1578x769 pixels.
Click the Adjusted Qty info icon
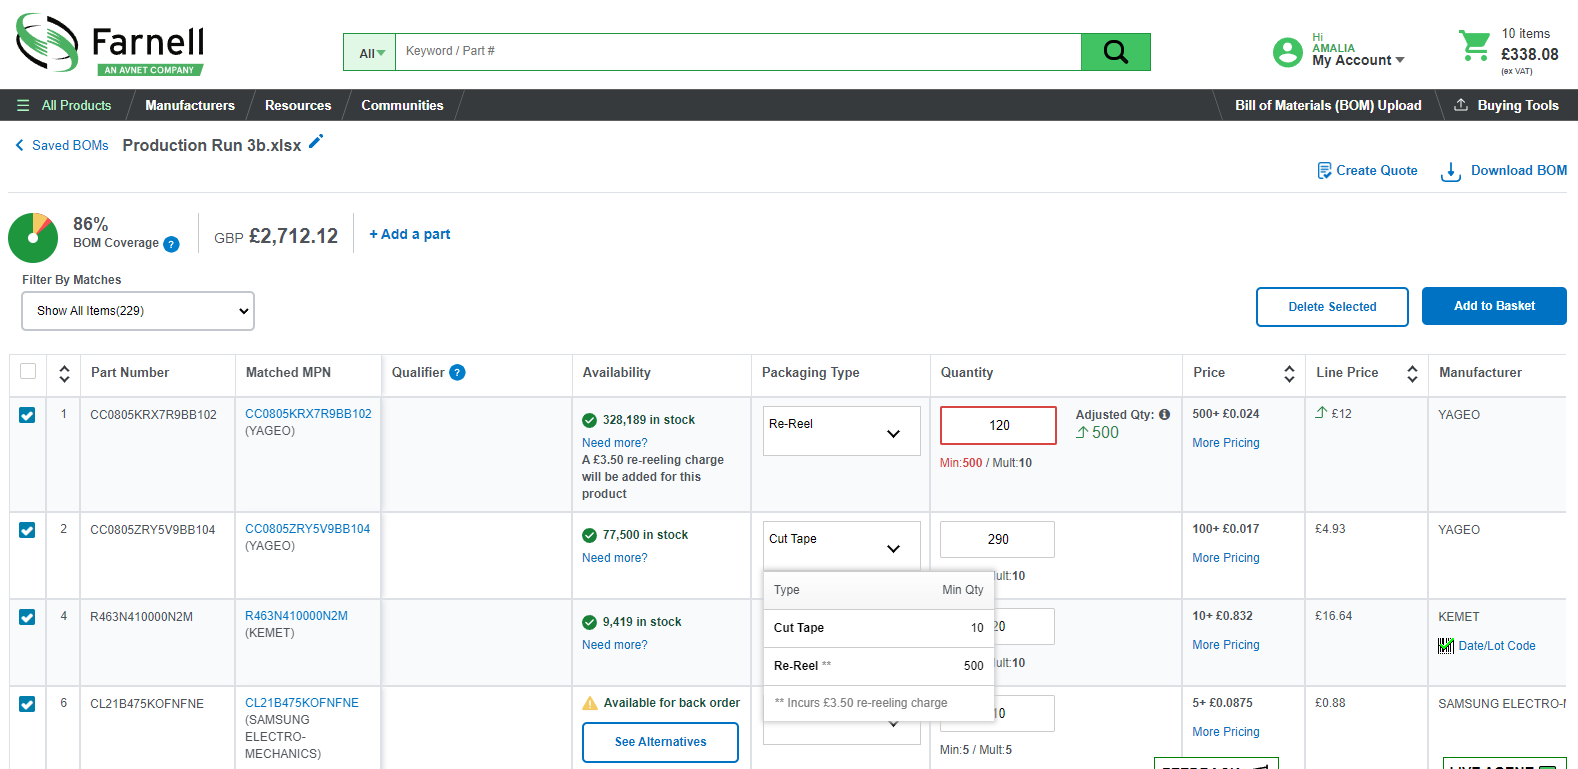[1164, 414]
